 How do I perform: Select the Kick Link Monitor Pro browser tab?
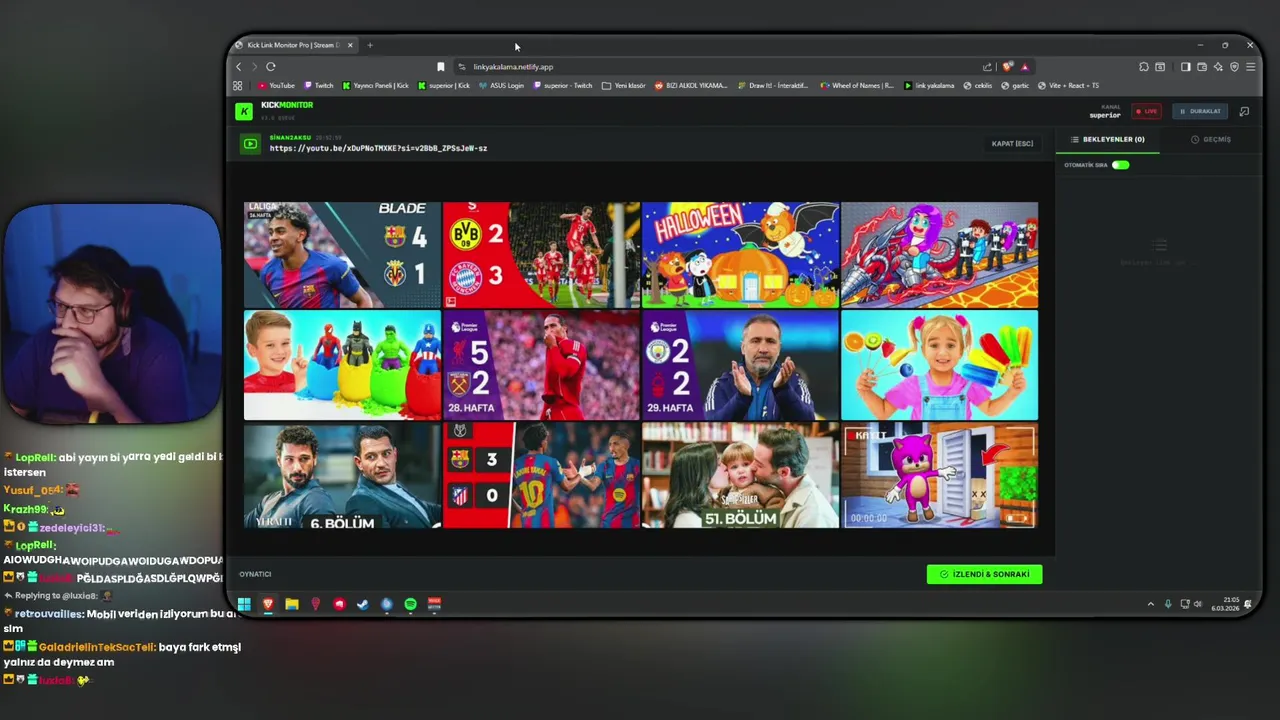tap(293, 45)
